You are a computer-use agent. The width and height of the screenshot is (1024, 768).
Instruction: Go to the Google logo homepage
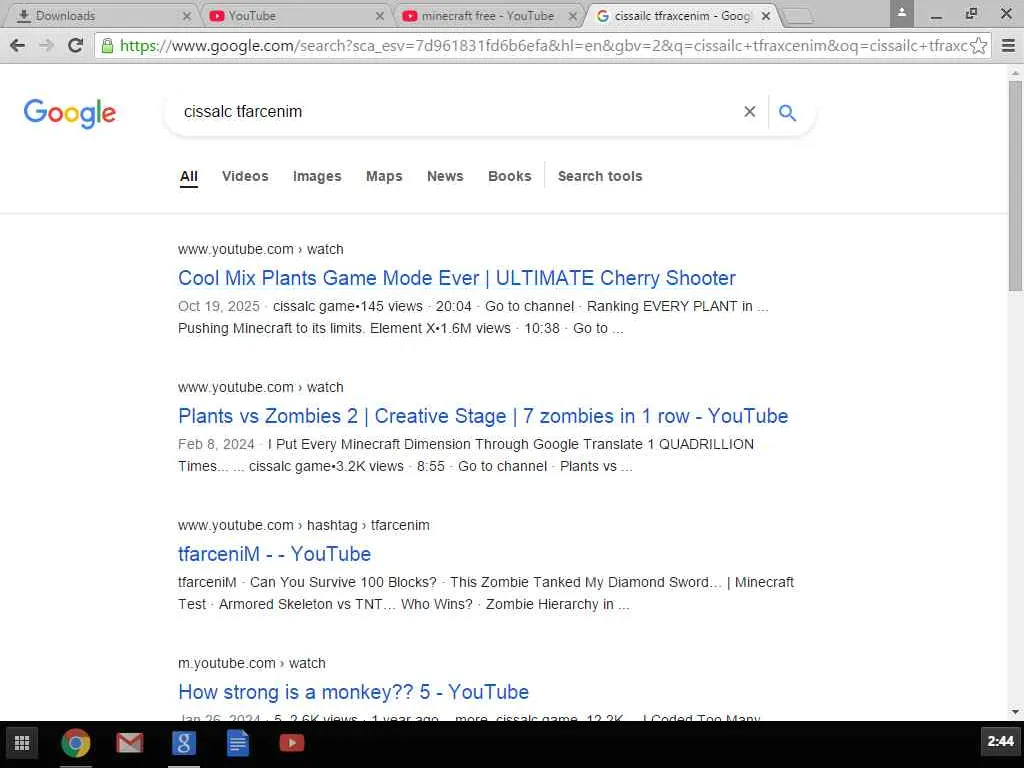(70, 113)
